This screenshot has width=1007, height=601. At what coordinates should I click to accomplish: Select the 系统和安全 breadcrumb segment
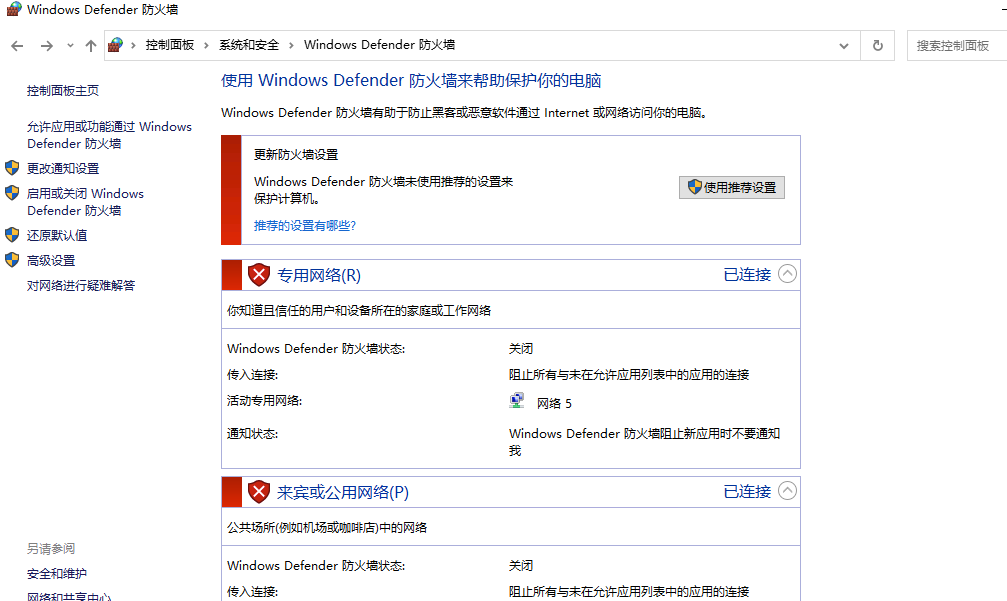[249, 45]
